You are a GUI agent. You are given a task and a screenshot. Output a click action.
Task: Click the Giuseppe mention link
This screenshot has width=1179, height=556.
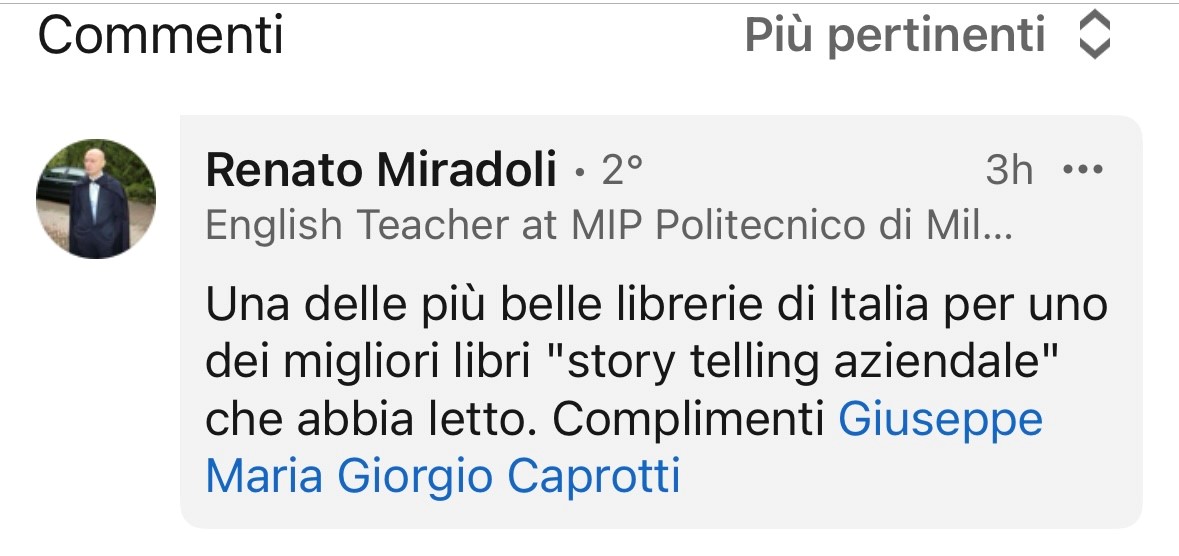click(940, 420)
